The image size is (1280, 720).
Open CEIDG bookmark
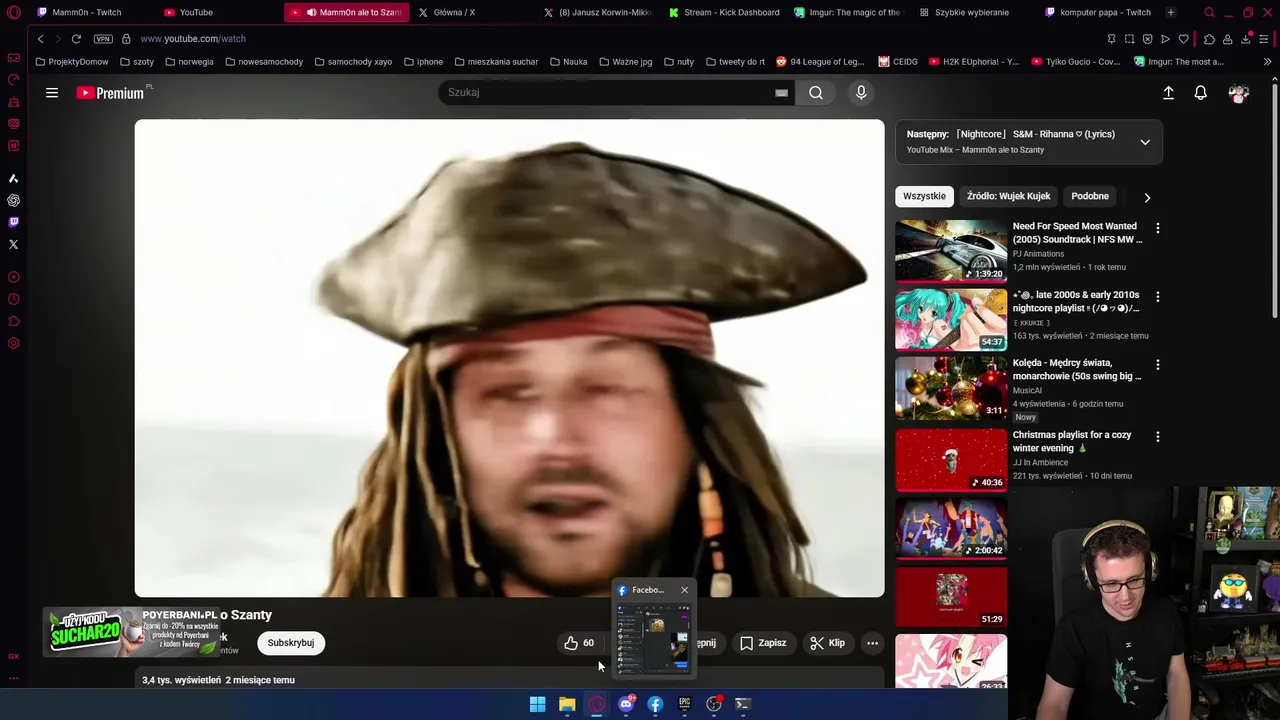(x=898, y=62)
